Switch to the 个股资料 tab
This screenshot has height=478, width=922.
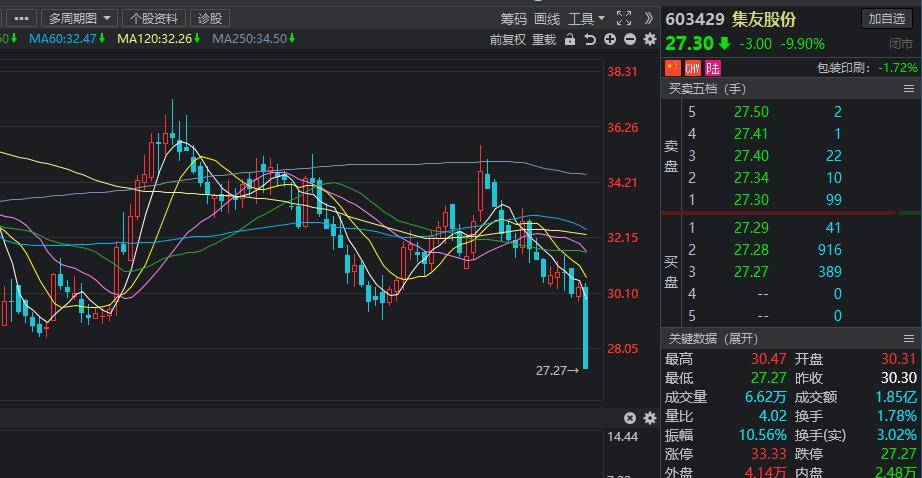(x=154, y=18)
